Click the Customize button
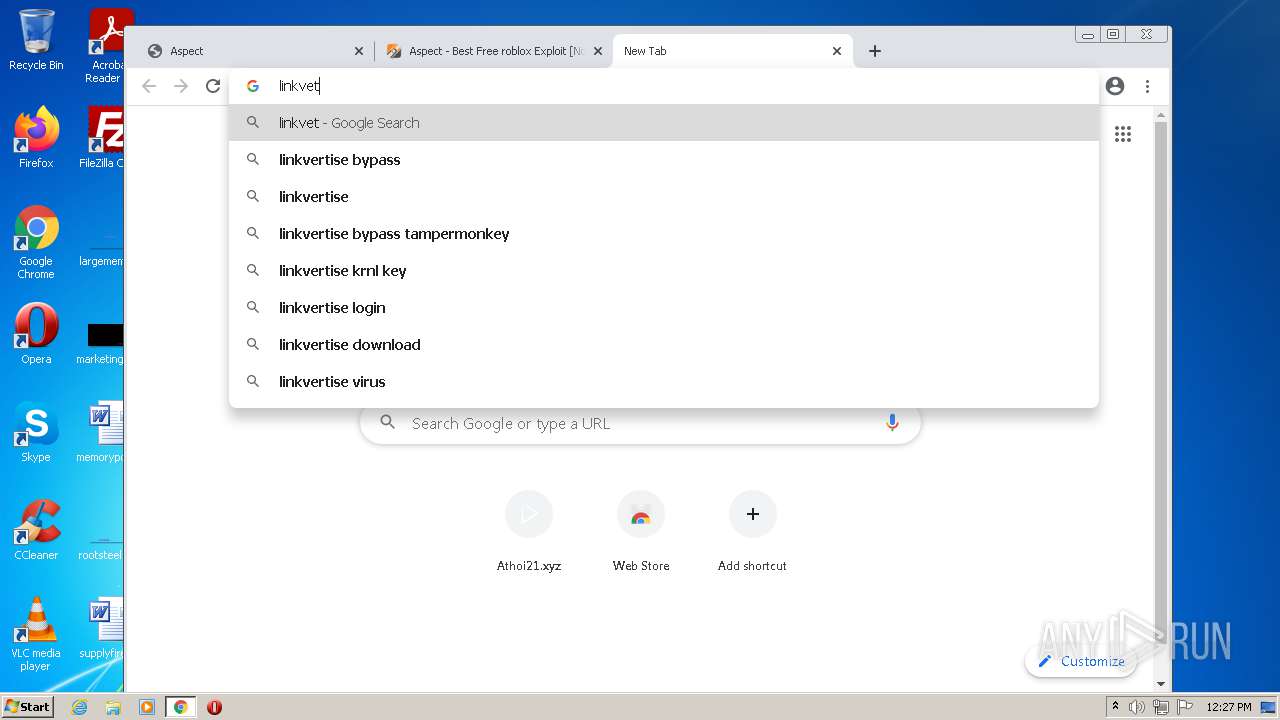Screen dimensions: 1280x720 (x=1081, y=661)
